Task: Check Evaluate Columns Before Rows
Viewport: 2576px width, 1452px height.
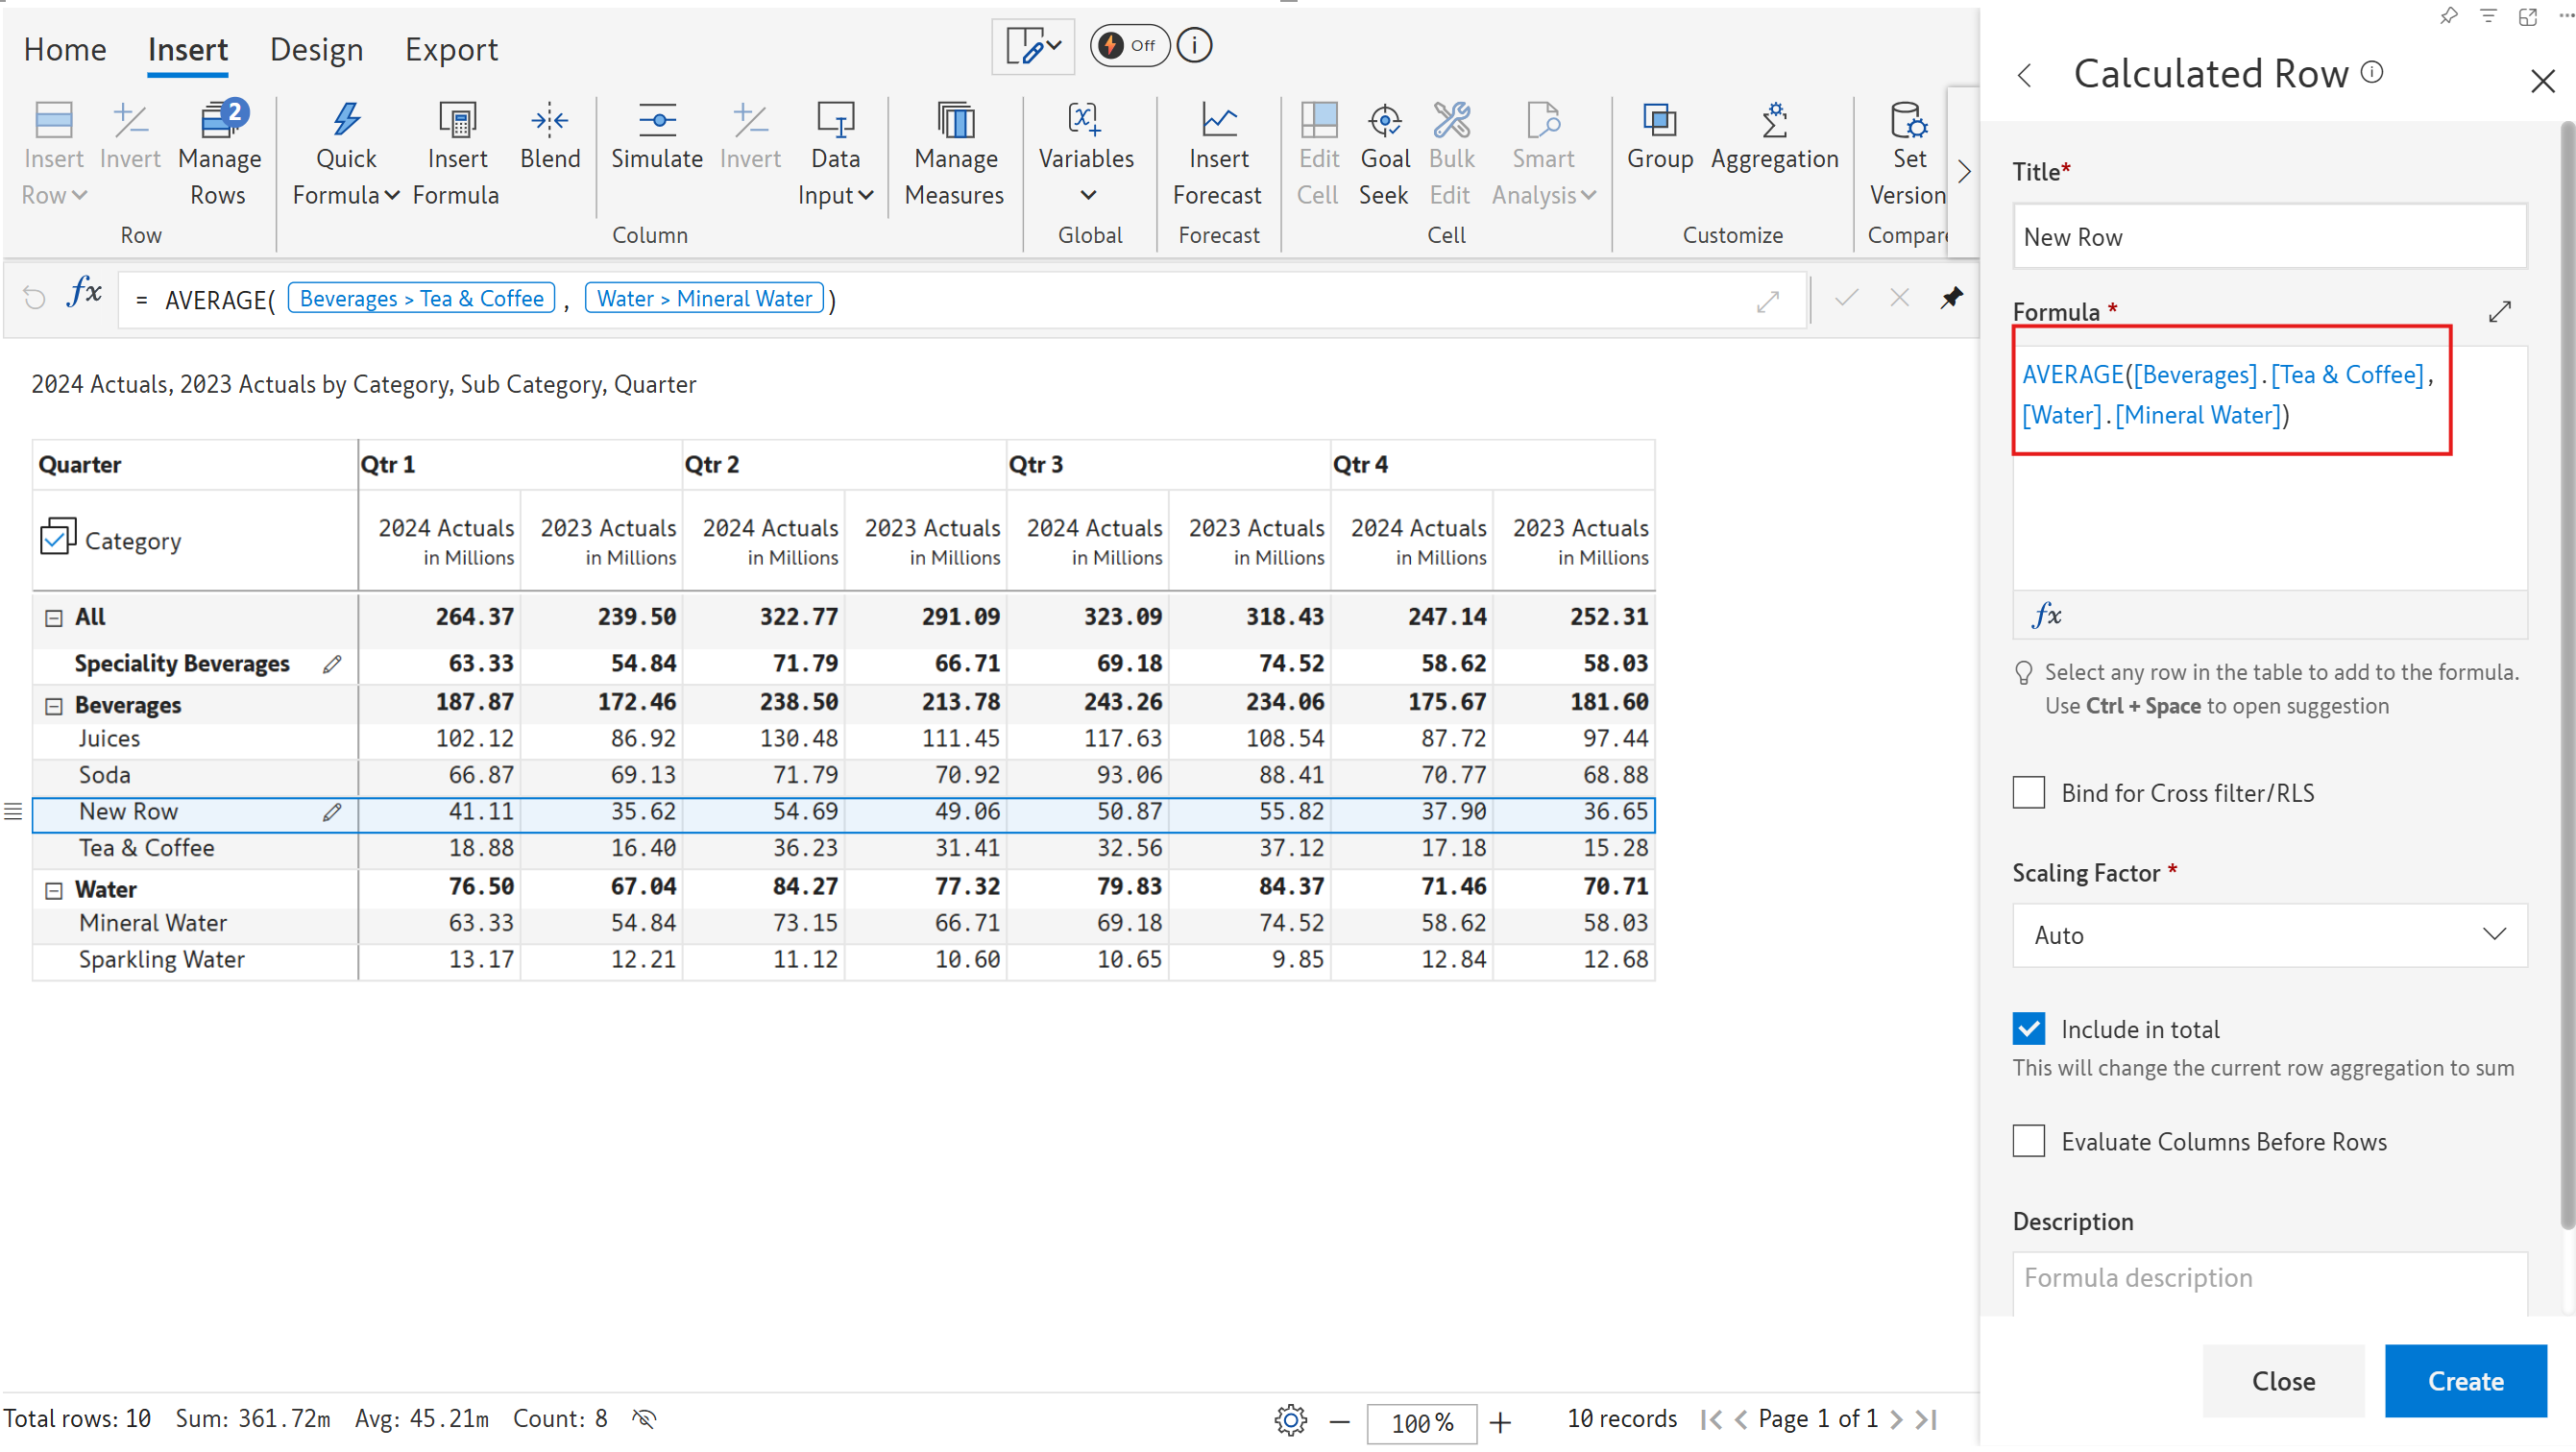Action: 2028,1141
